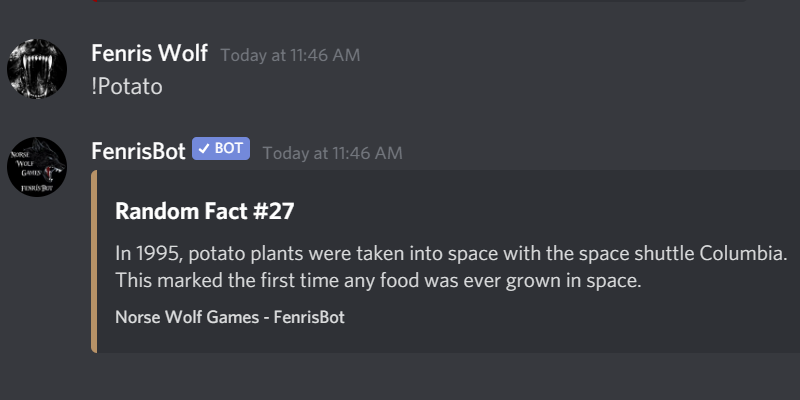Select the !Potato command message
Image resolution: width=800 pixels, height=400 pixels.
click(x=127, y=87)
